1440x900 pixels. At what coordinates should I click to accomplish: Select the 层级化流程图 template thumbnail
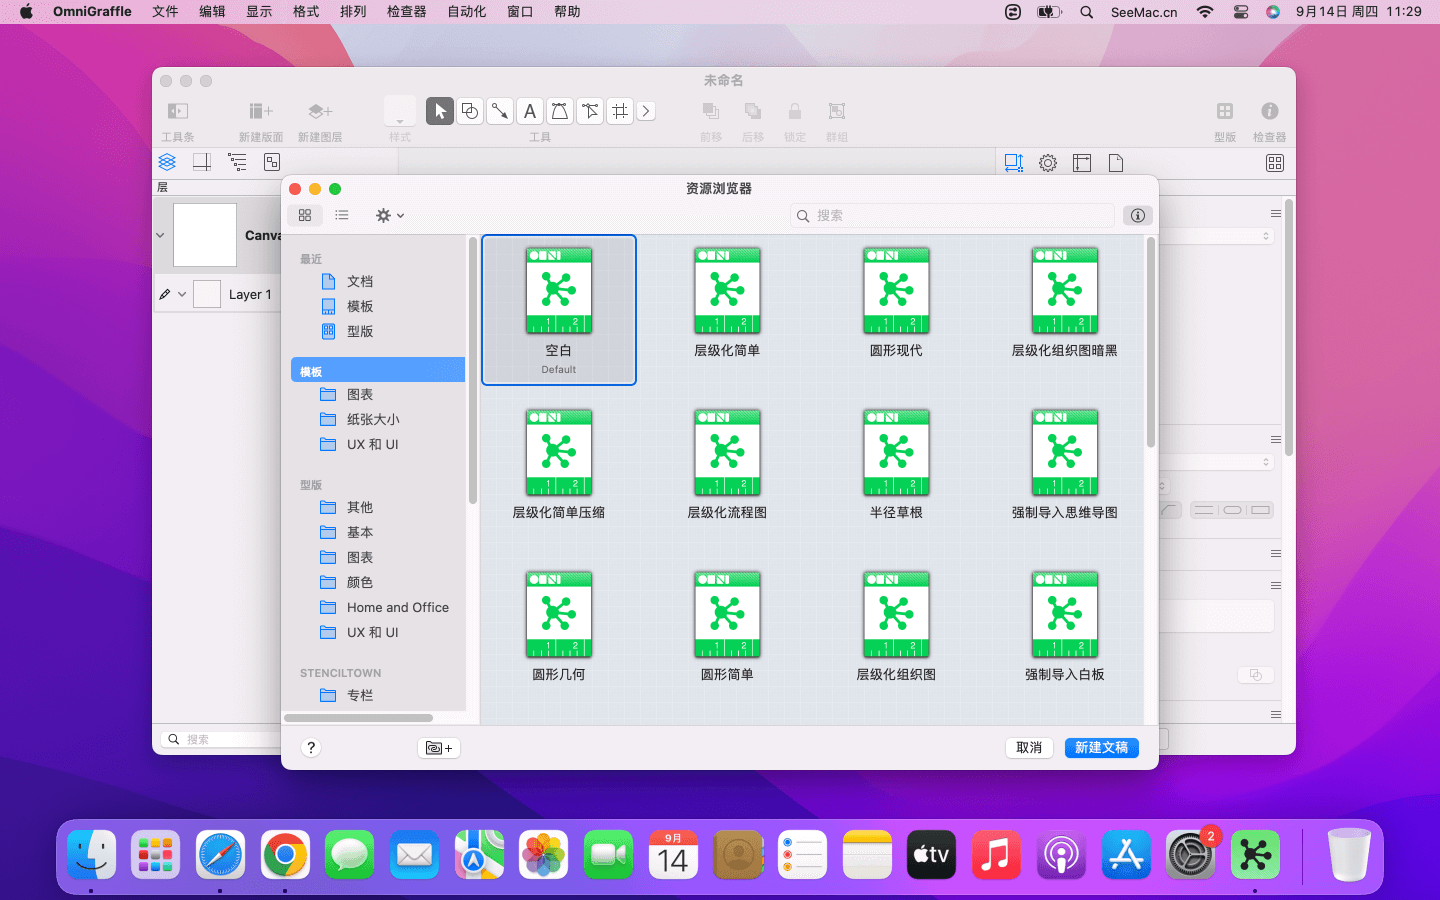(727, 454)
